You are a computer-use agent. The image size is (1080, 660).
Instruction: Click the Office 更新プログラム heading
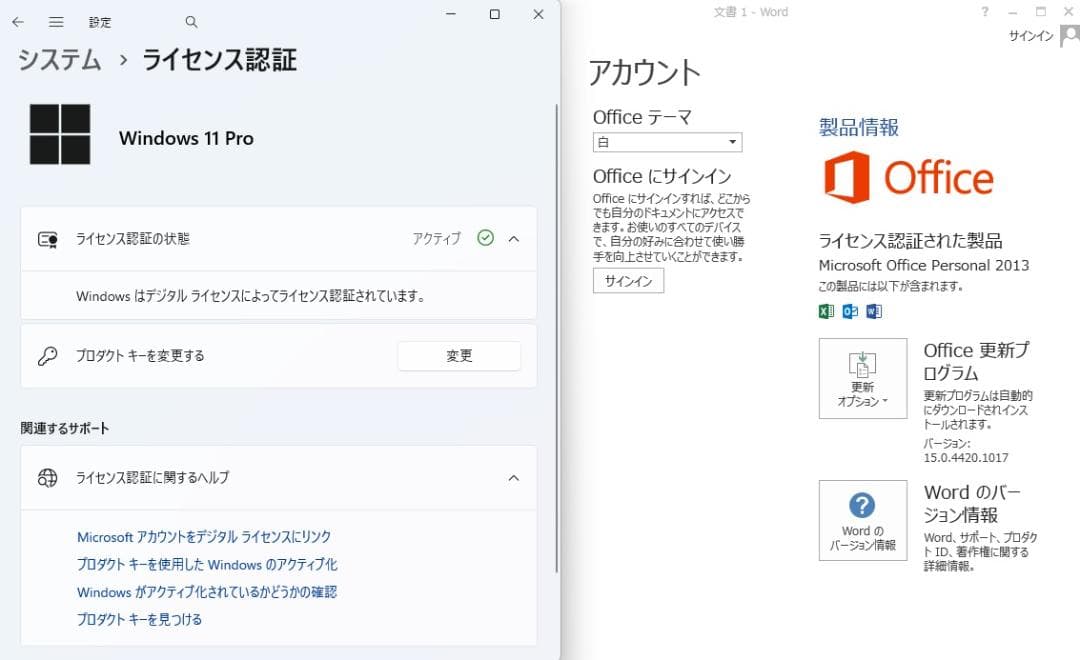977,362
